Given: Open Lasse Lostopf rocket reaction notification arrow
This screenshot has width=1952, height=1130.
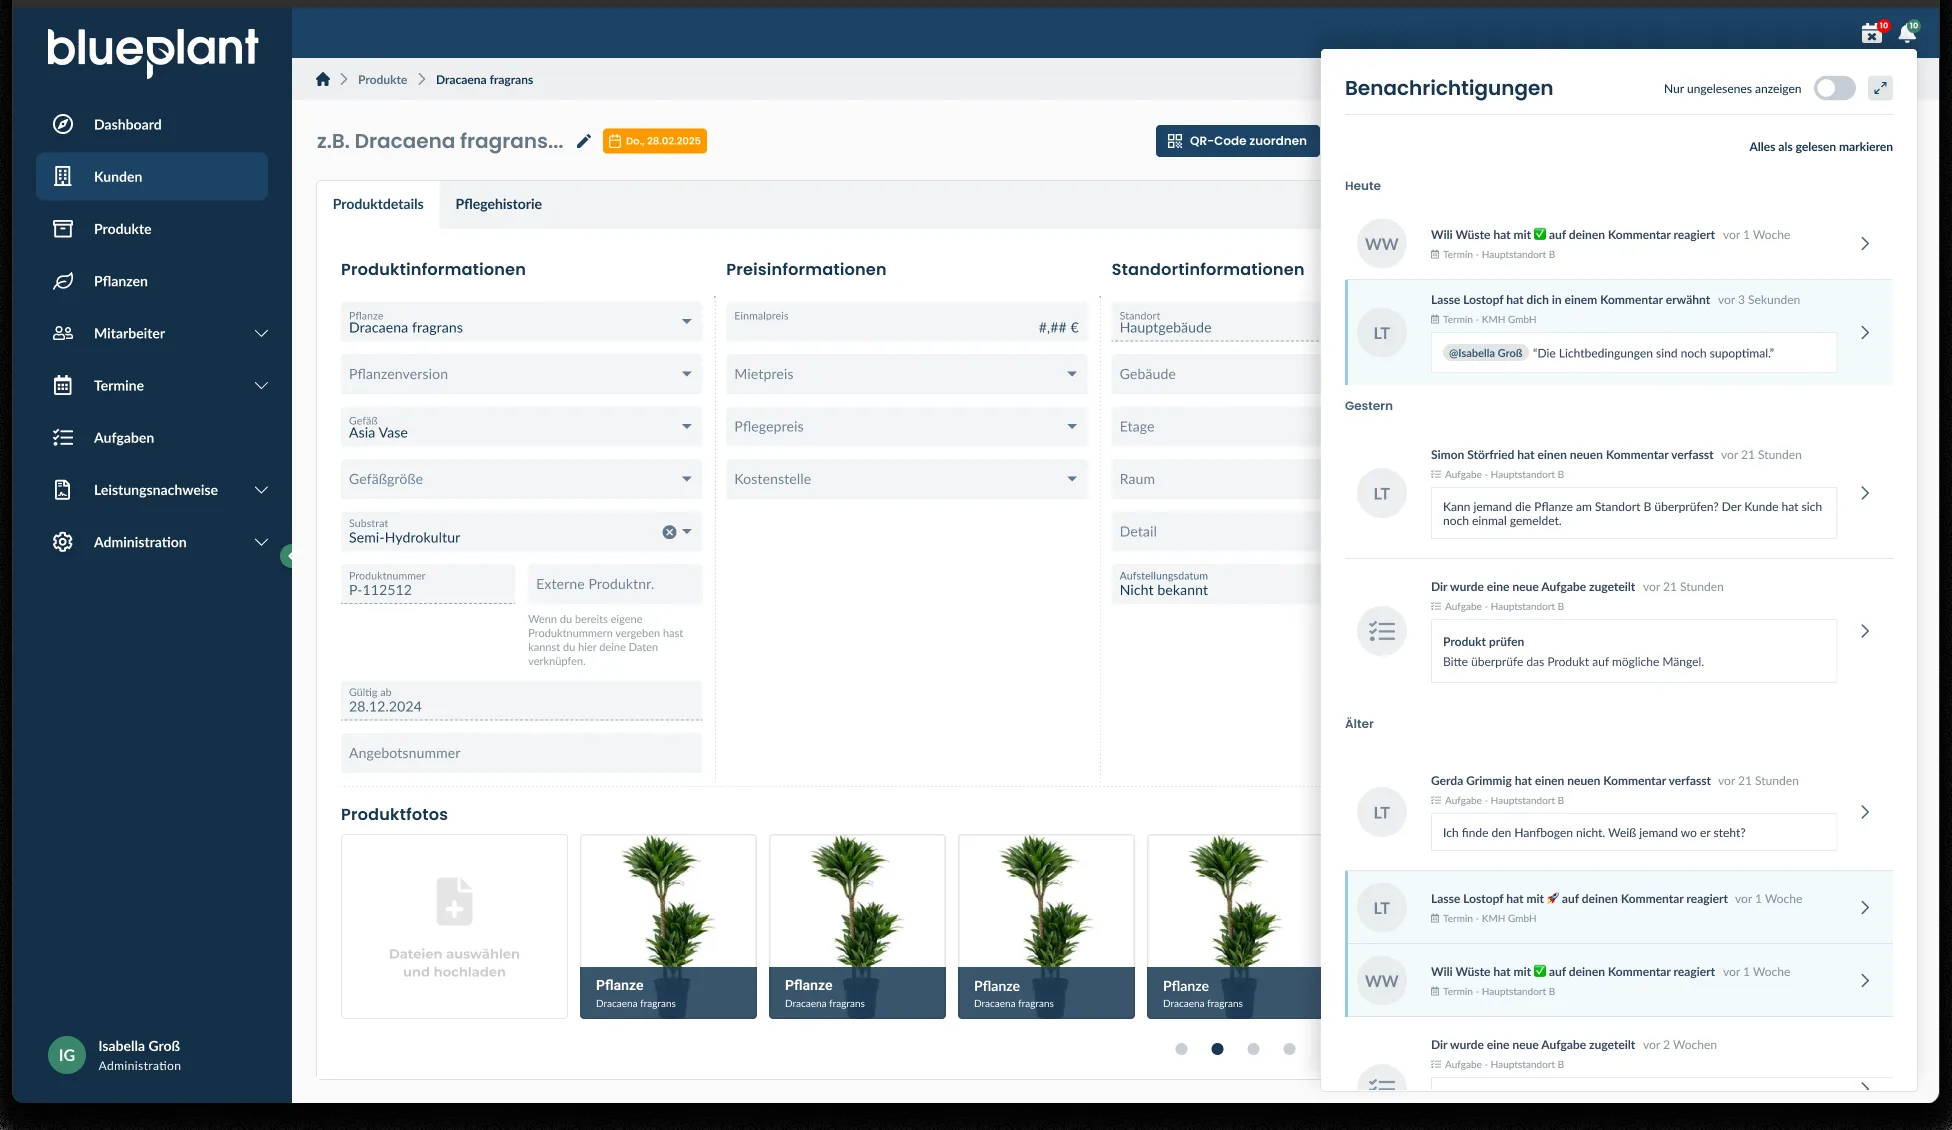Looking at the screenshot, I should click(1865, 907).
